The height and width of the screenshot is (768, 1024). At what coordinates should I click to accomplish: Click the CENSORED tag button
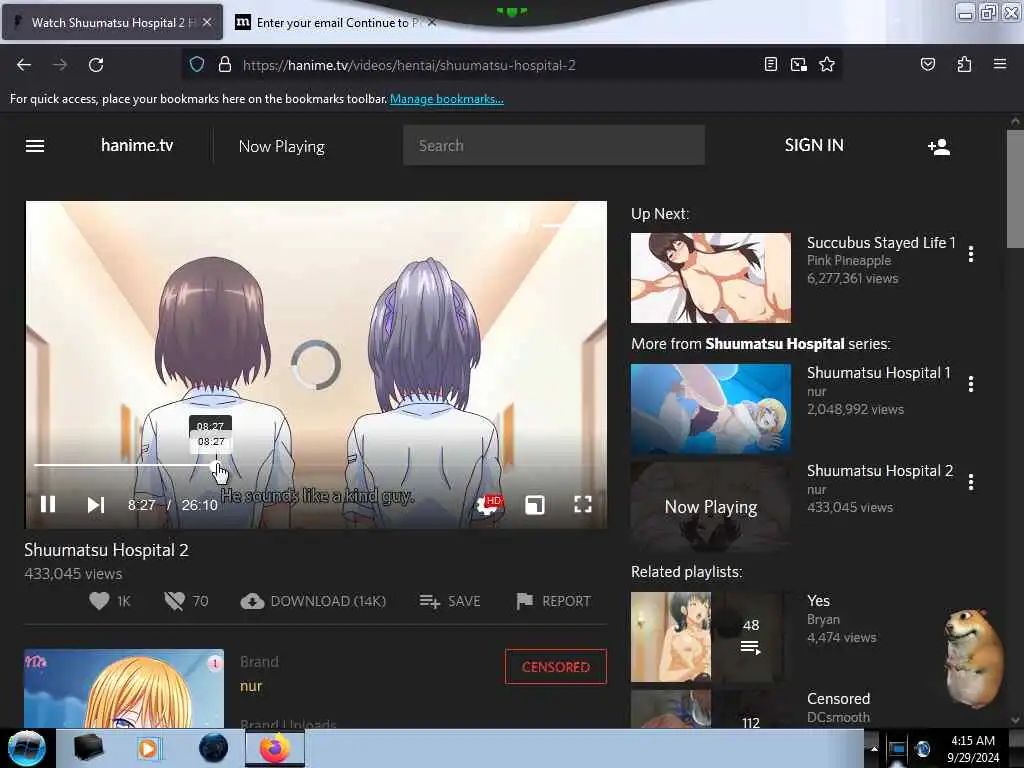(x=556, y=667)
